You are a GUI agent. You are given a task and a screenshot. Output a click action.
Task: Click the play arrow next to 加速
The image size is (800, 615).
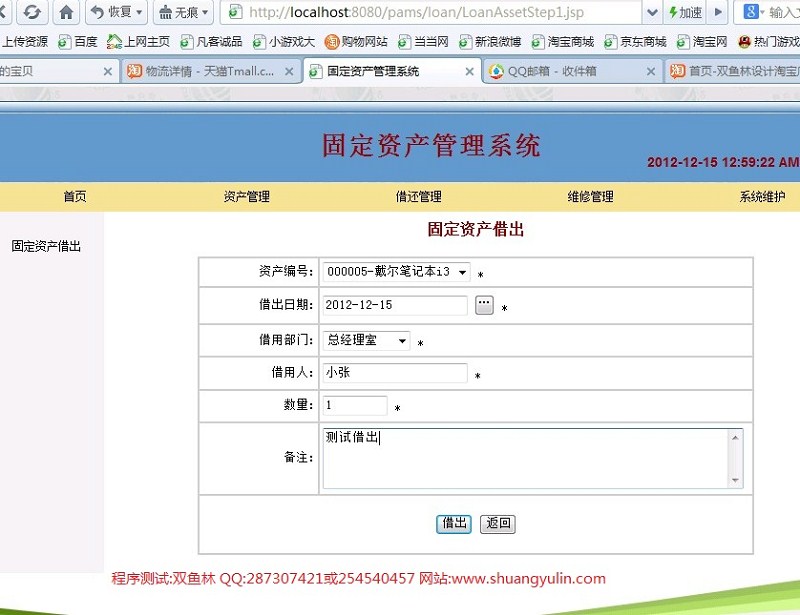[x=718, y=12]
